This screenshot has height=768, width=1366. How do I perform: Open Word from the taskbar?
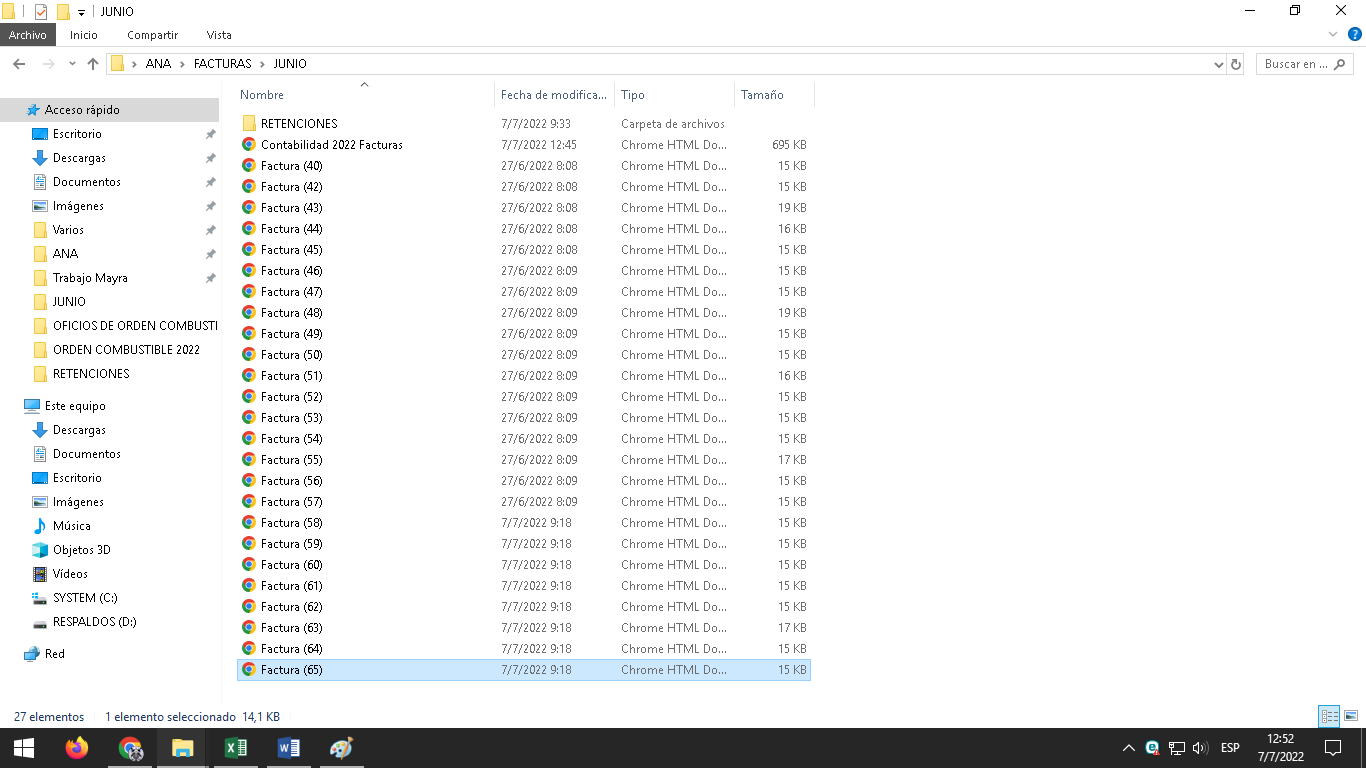pos(289,748)
